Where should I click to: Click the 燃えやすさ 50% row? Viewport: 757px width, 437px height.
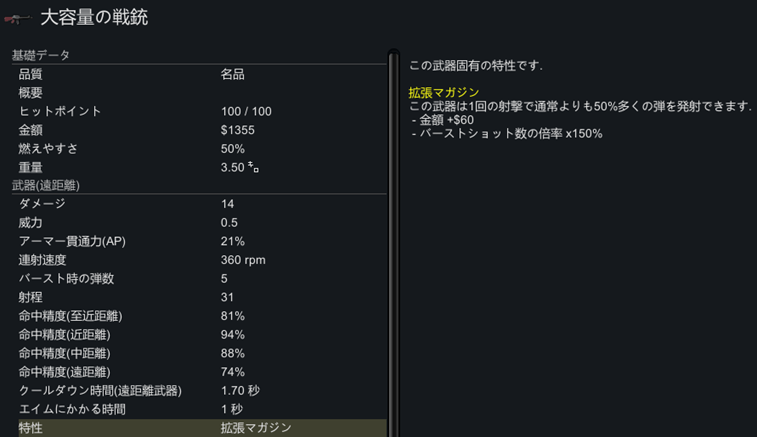202,149
